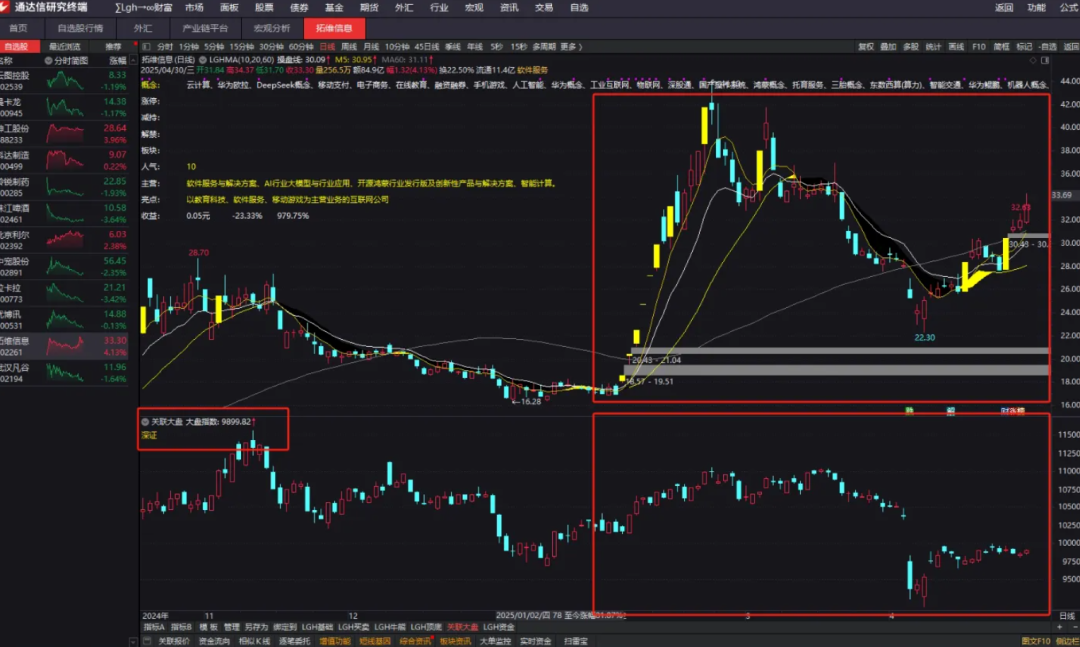
Task: Open 关联报价 bottom tab
Action: click(174, 641)
